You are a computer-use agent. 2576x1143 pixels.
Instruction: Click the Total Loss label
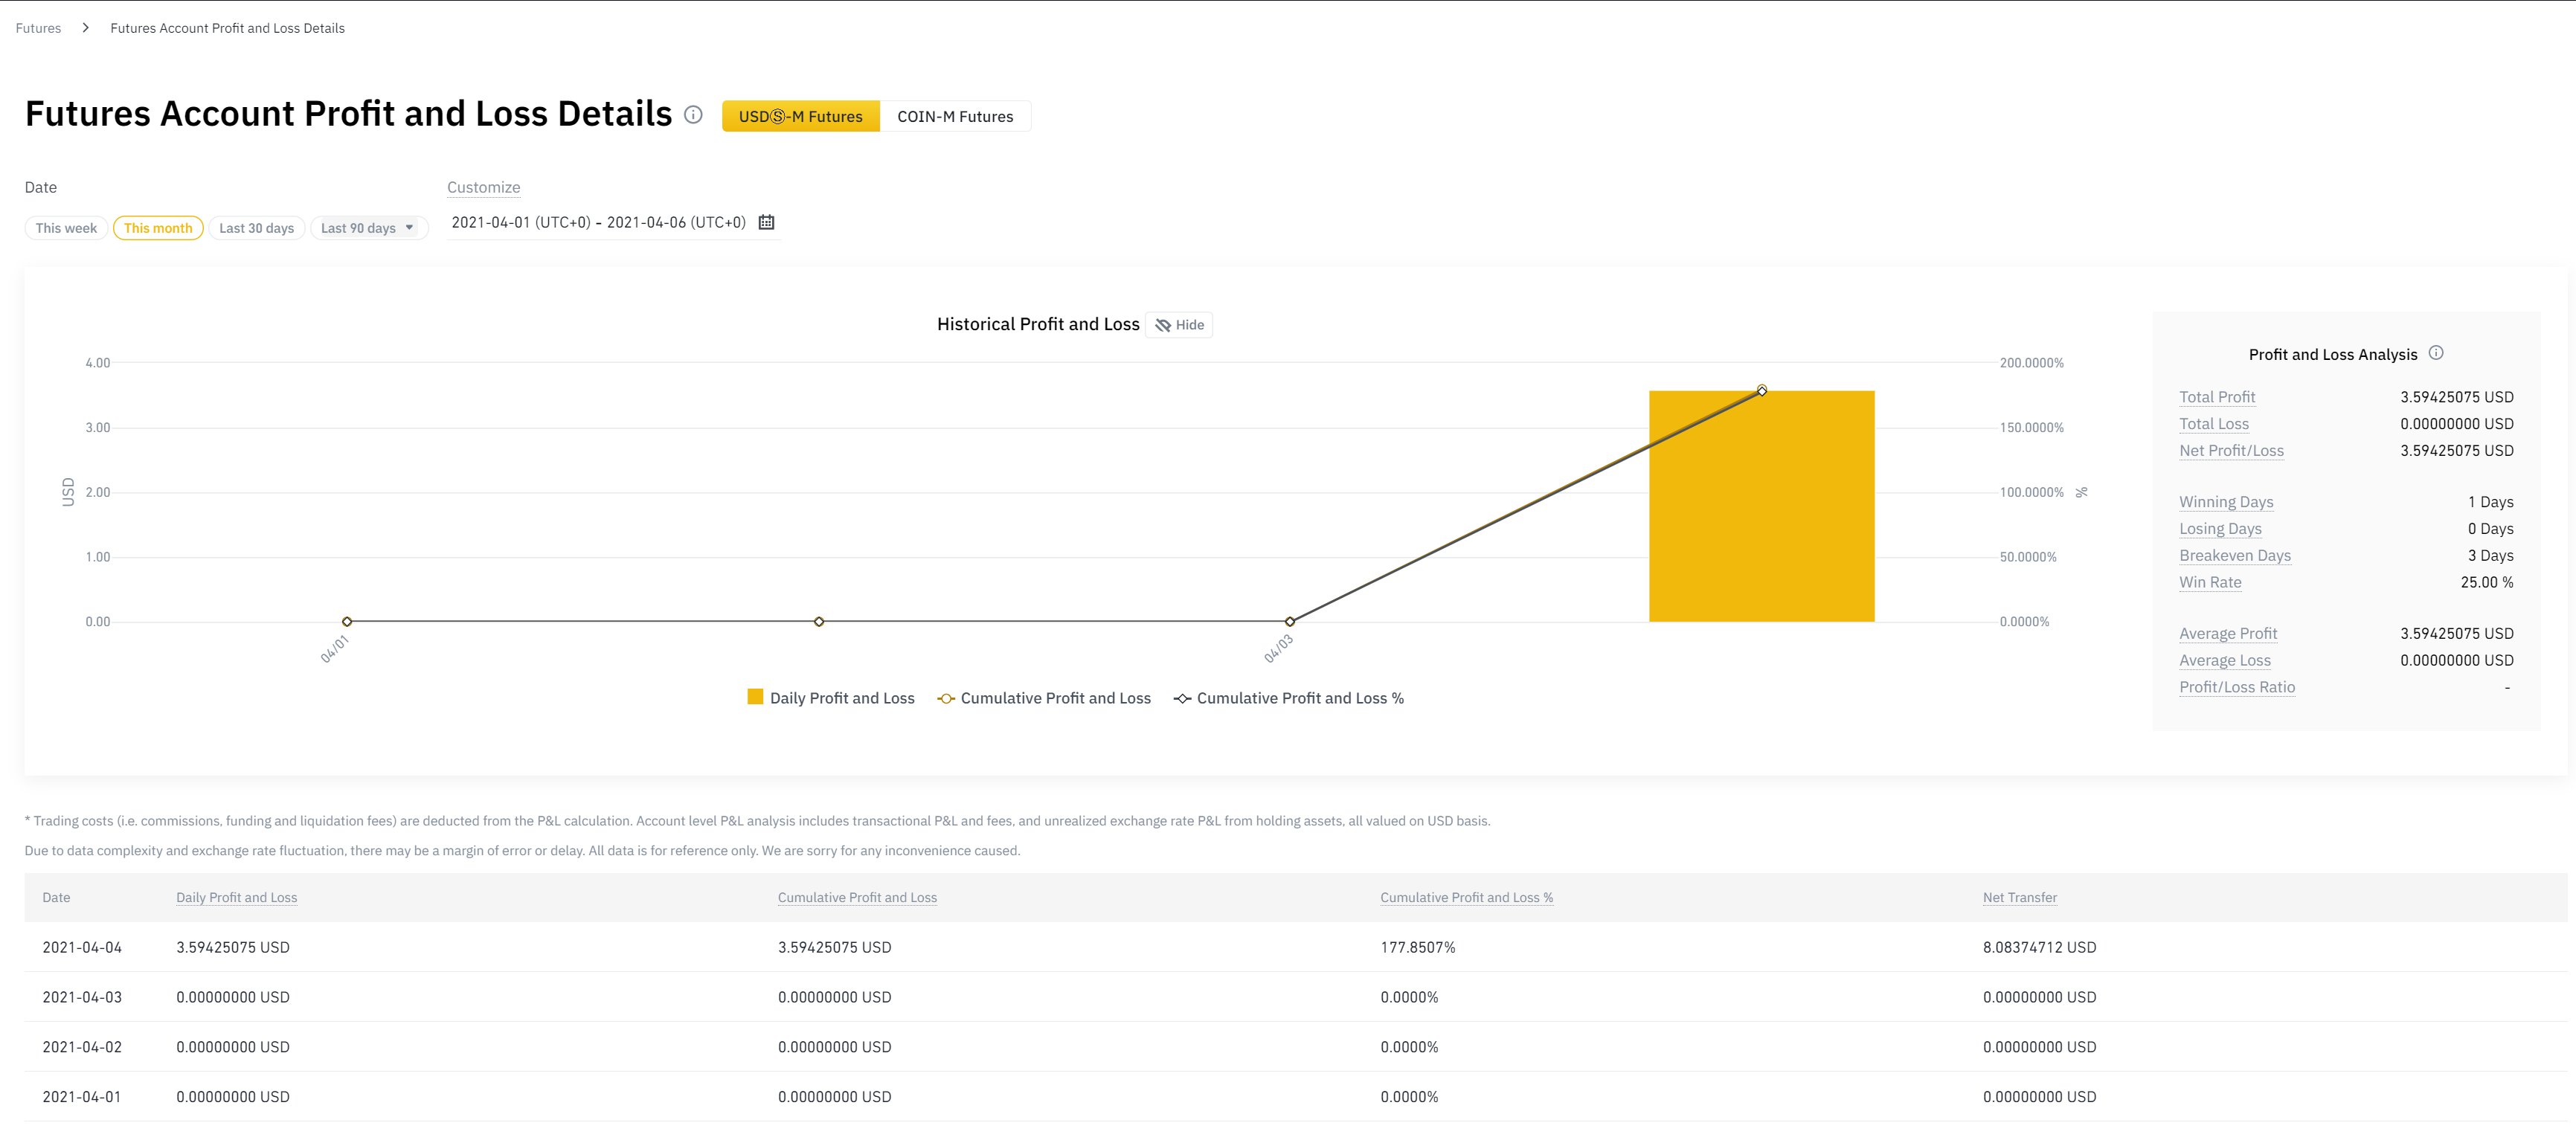click(2214, 424)
